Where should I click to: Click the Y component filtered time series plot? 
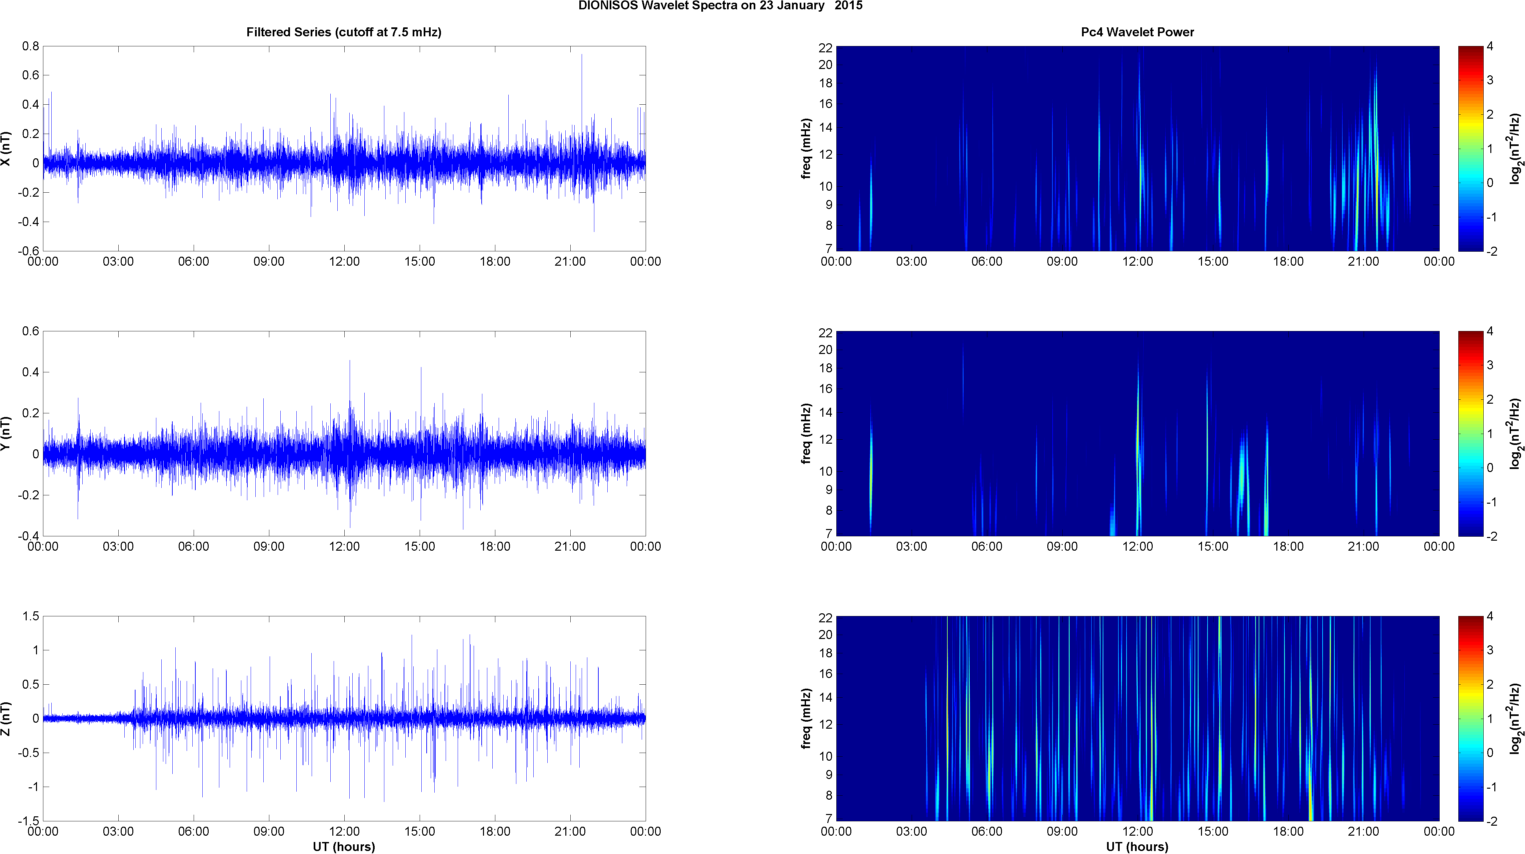point(344,433)
